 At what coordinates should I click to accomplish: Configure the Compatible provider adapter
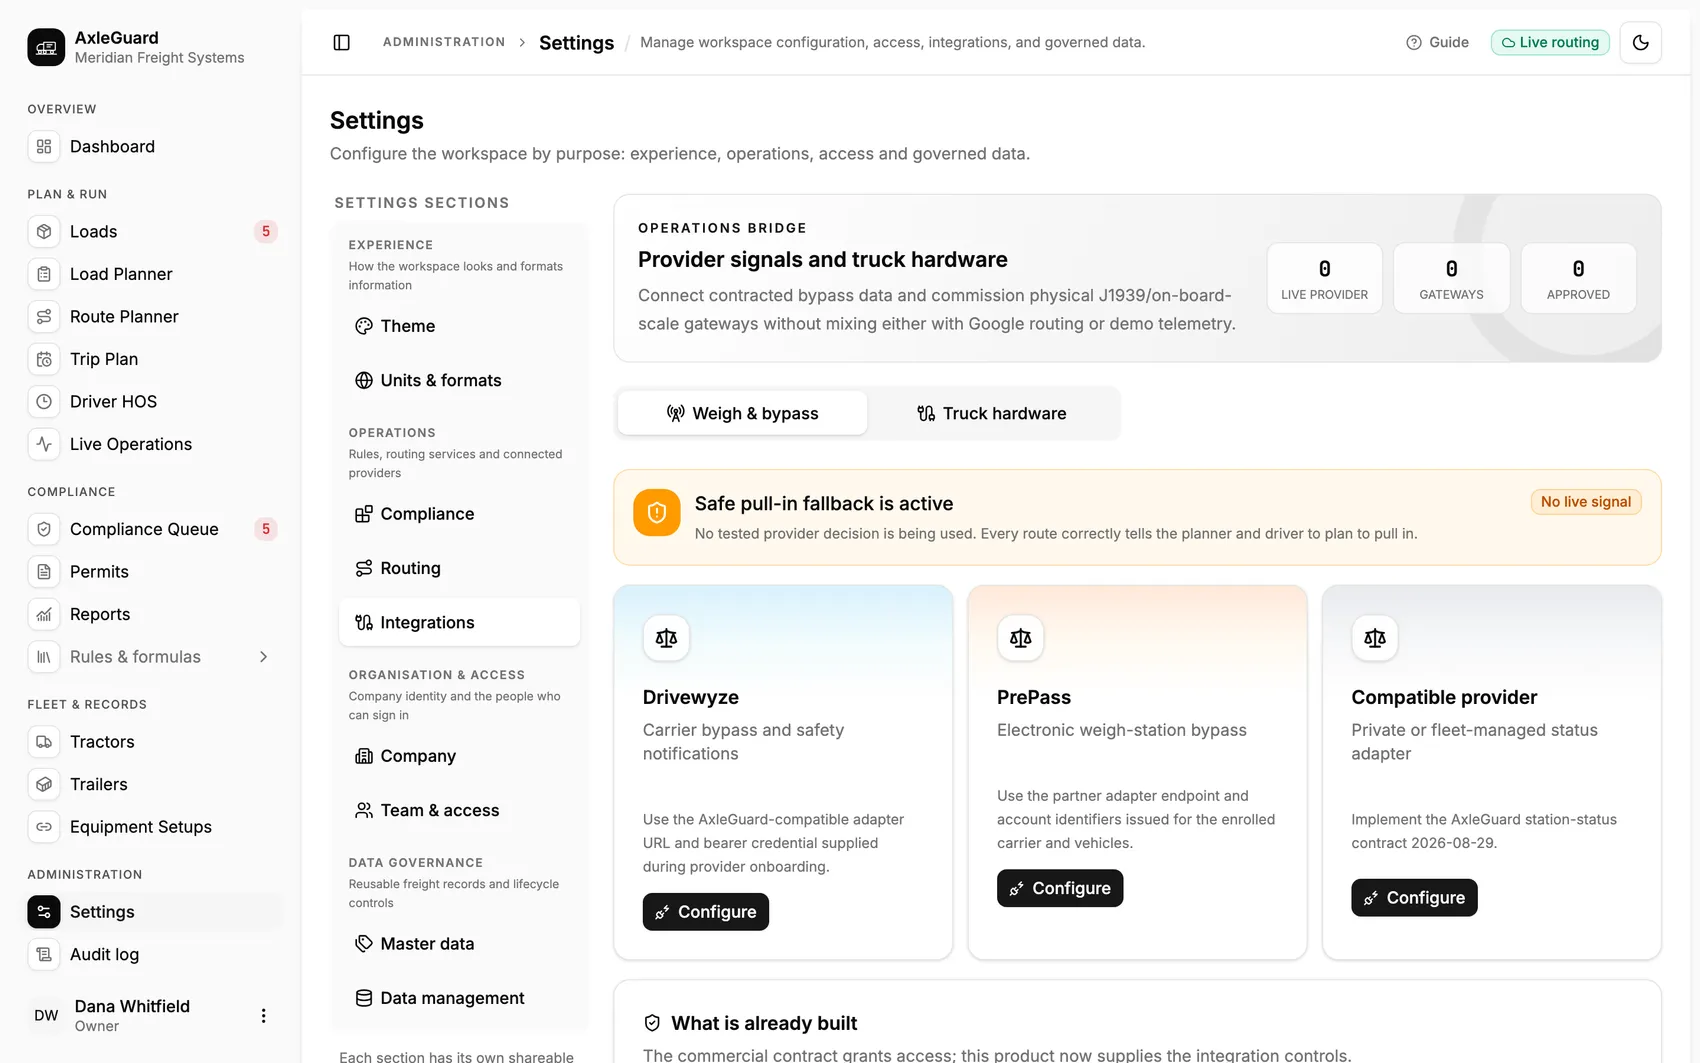(x=1414, y=898)
